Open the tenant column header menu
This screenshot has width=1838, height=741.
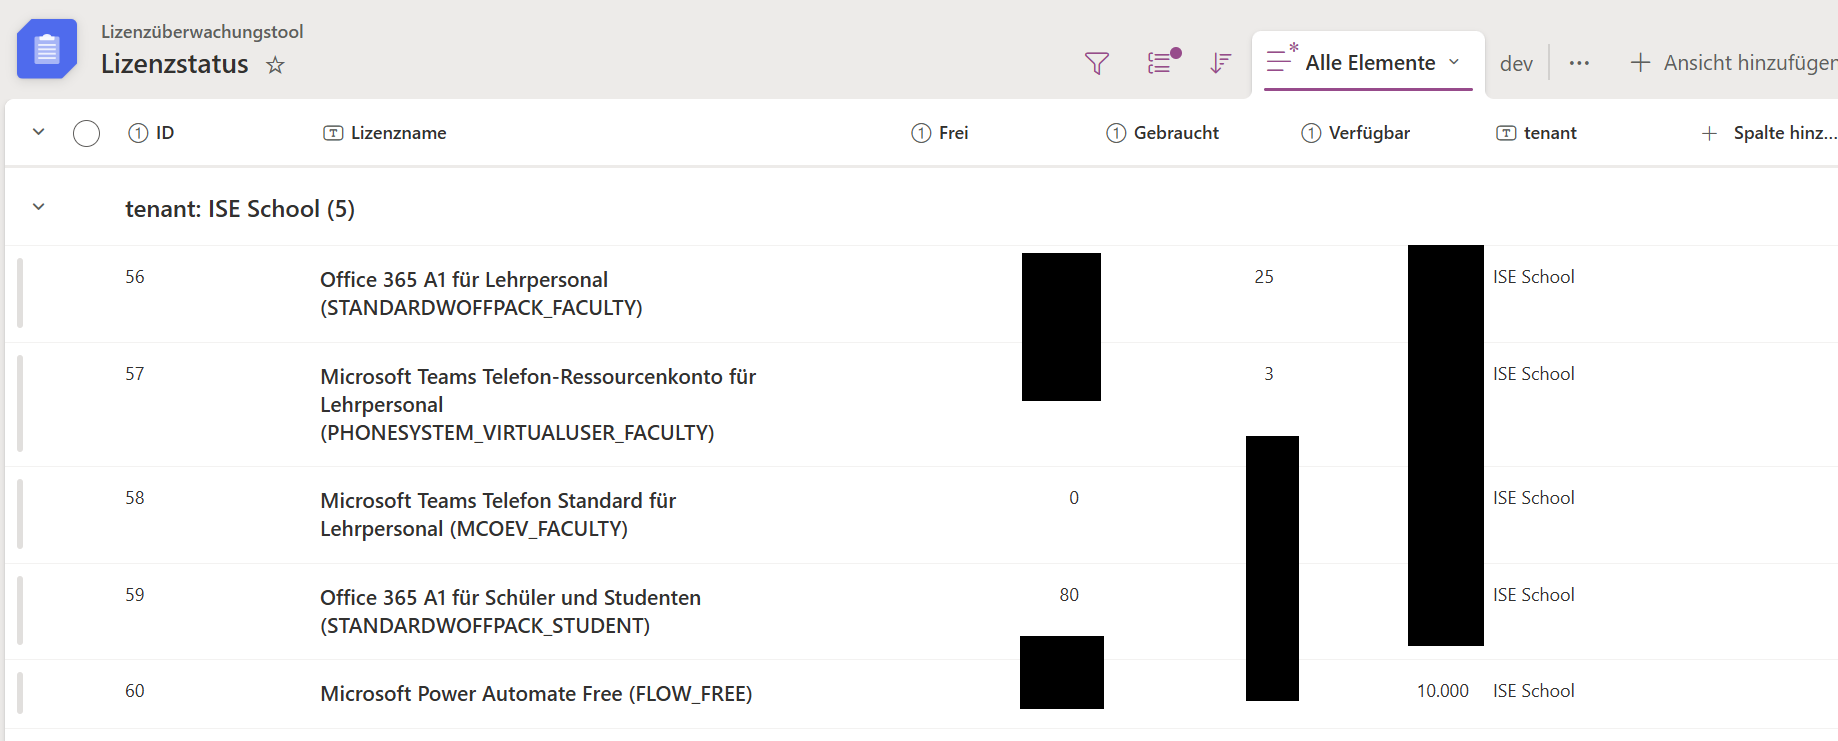[x=1537, y=133]
